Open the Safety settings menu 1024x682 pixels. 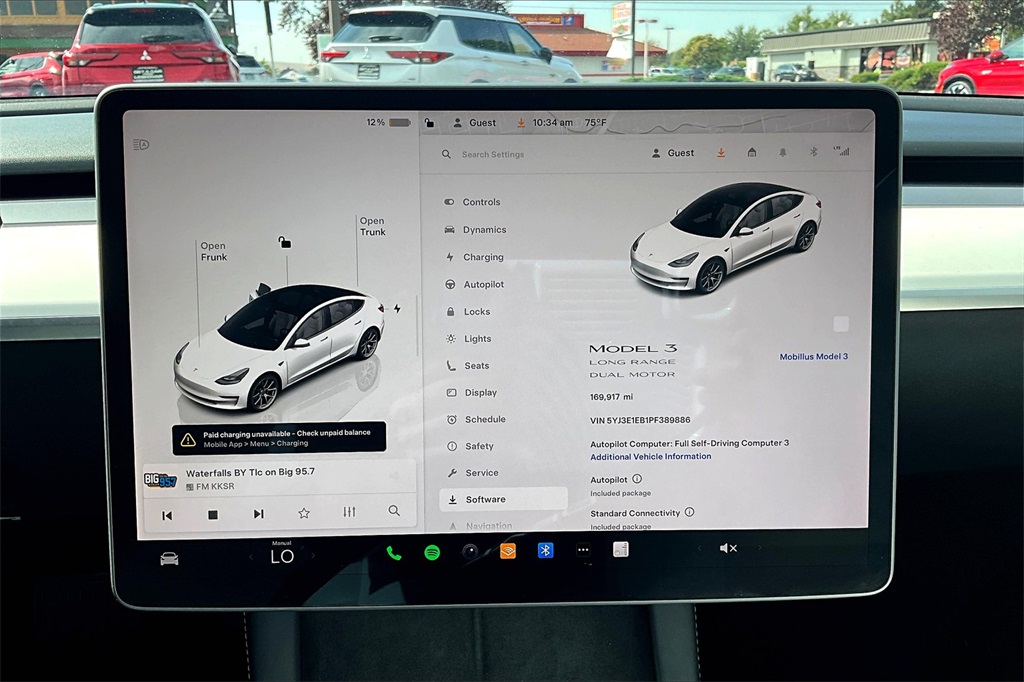click(470, 446)
